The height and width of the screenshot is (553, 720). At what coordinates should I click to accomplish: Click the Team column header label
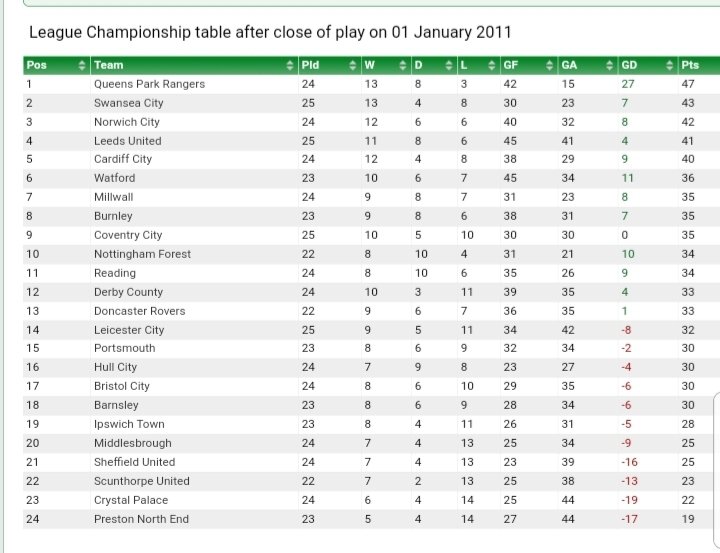109,65
